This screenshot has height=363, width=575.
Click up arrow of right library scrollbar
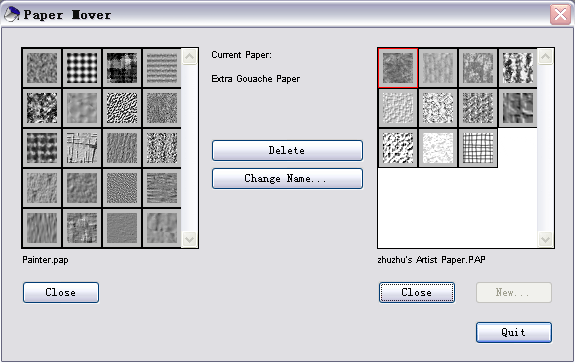545,56
